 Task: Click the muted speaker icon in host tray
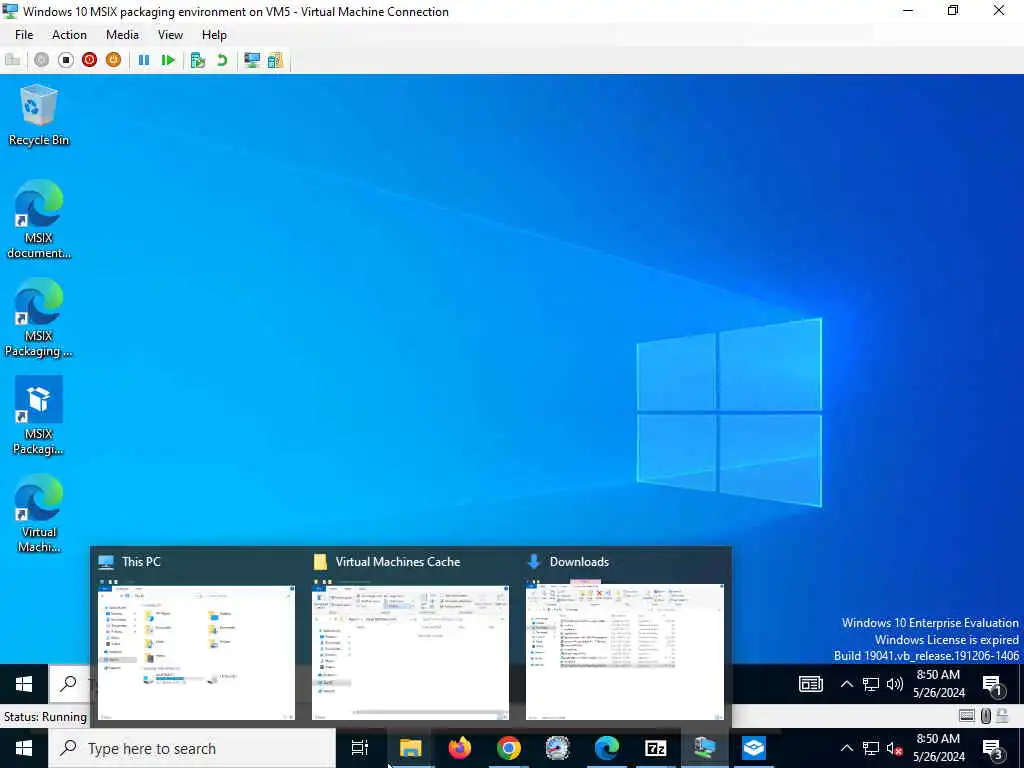tap(895, 748)
